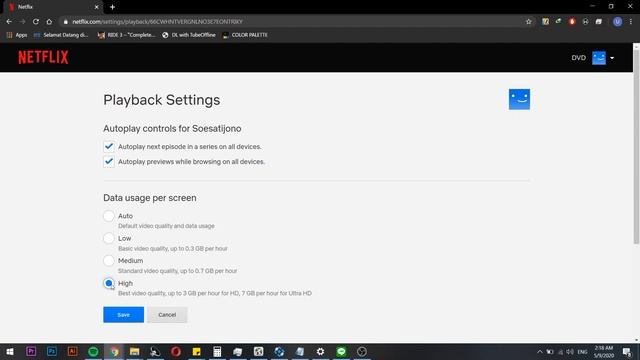Open File Explorer from the taskbar
This screenshot has width=640, height=360.
click(x=135, y=351)
